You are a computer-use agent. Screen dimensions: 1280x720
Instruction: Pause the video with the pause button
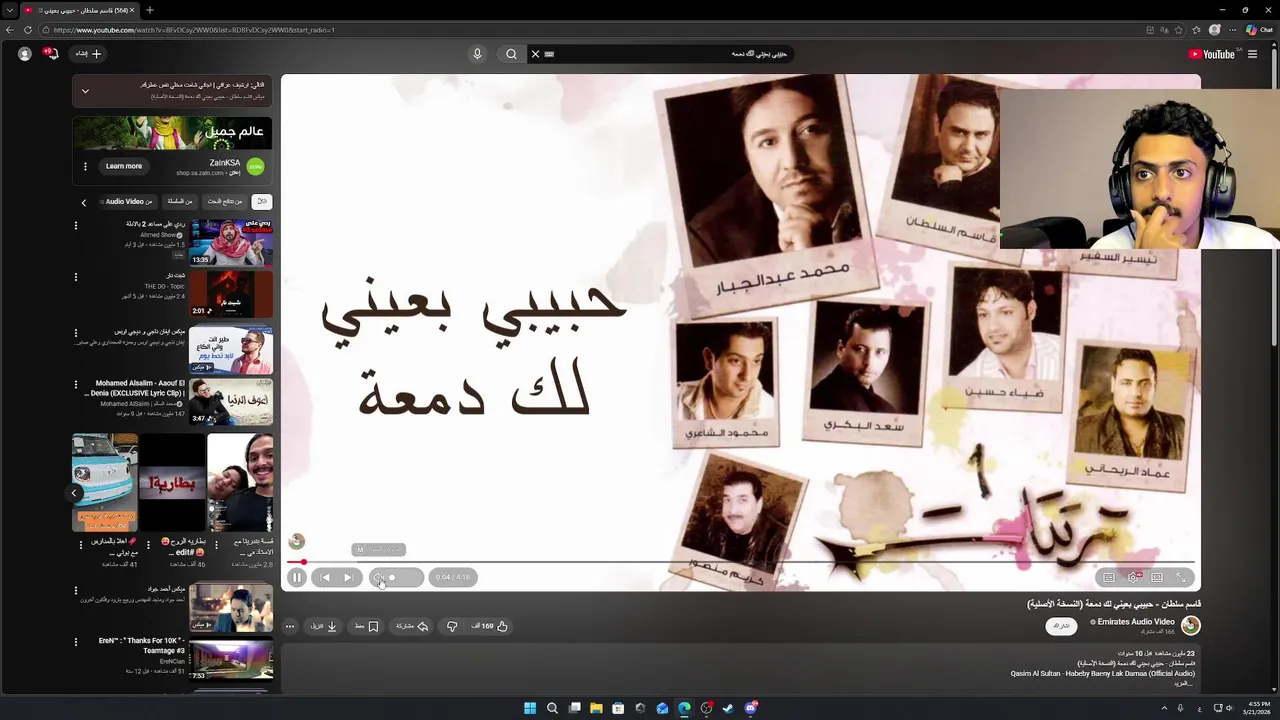click(x=297, y=577)
